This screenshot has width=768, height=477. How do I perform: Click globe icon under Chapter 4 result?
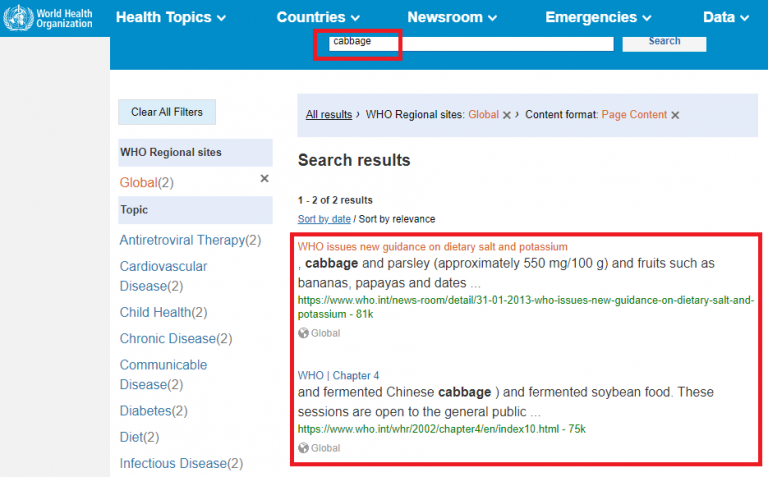pyautogui.click(x=303, y=448)
